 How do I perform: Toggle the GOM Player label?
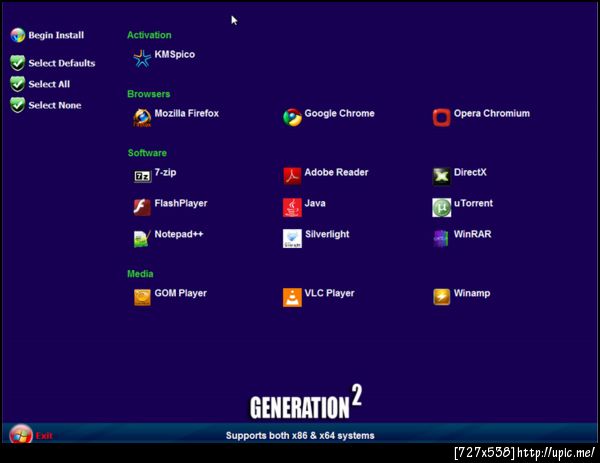click(x=181, y=293)
